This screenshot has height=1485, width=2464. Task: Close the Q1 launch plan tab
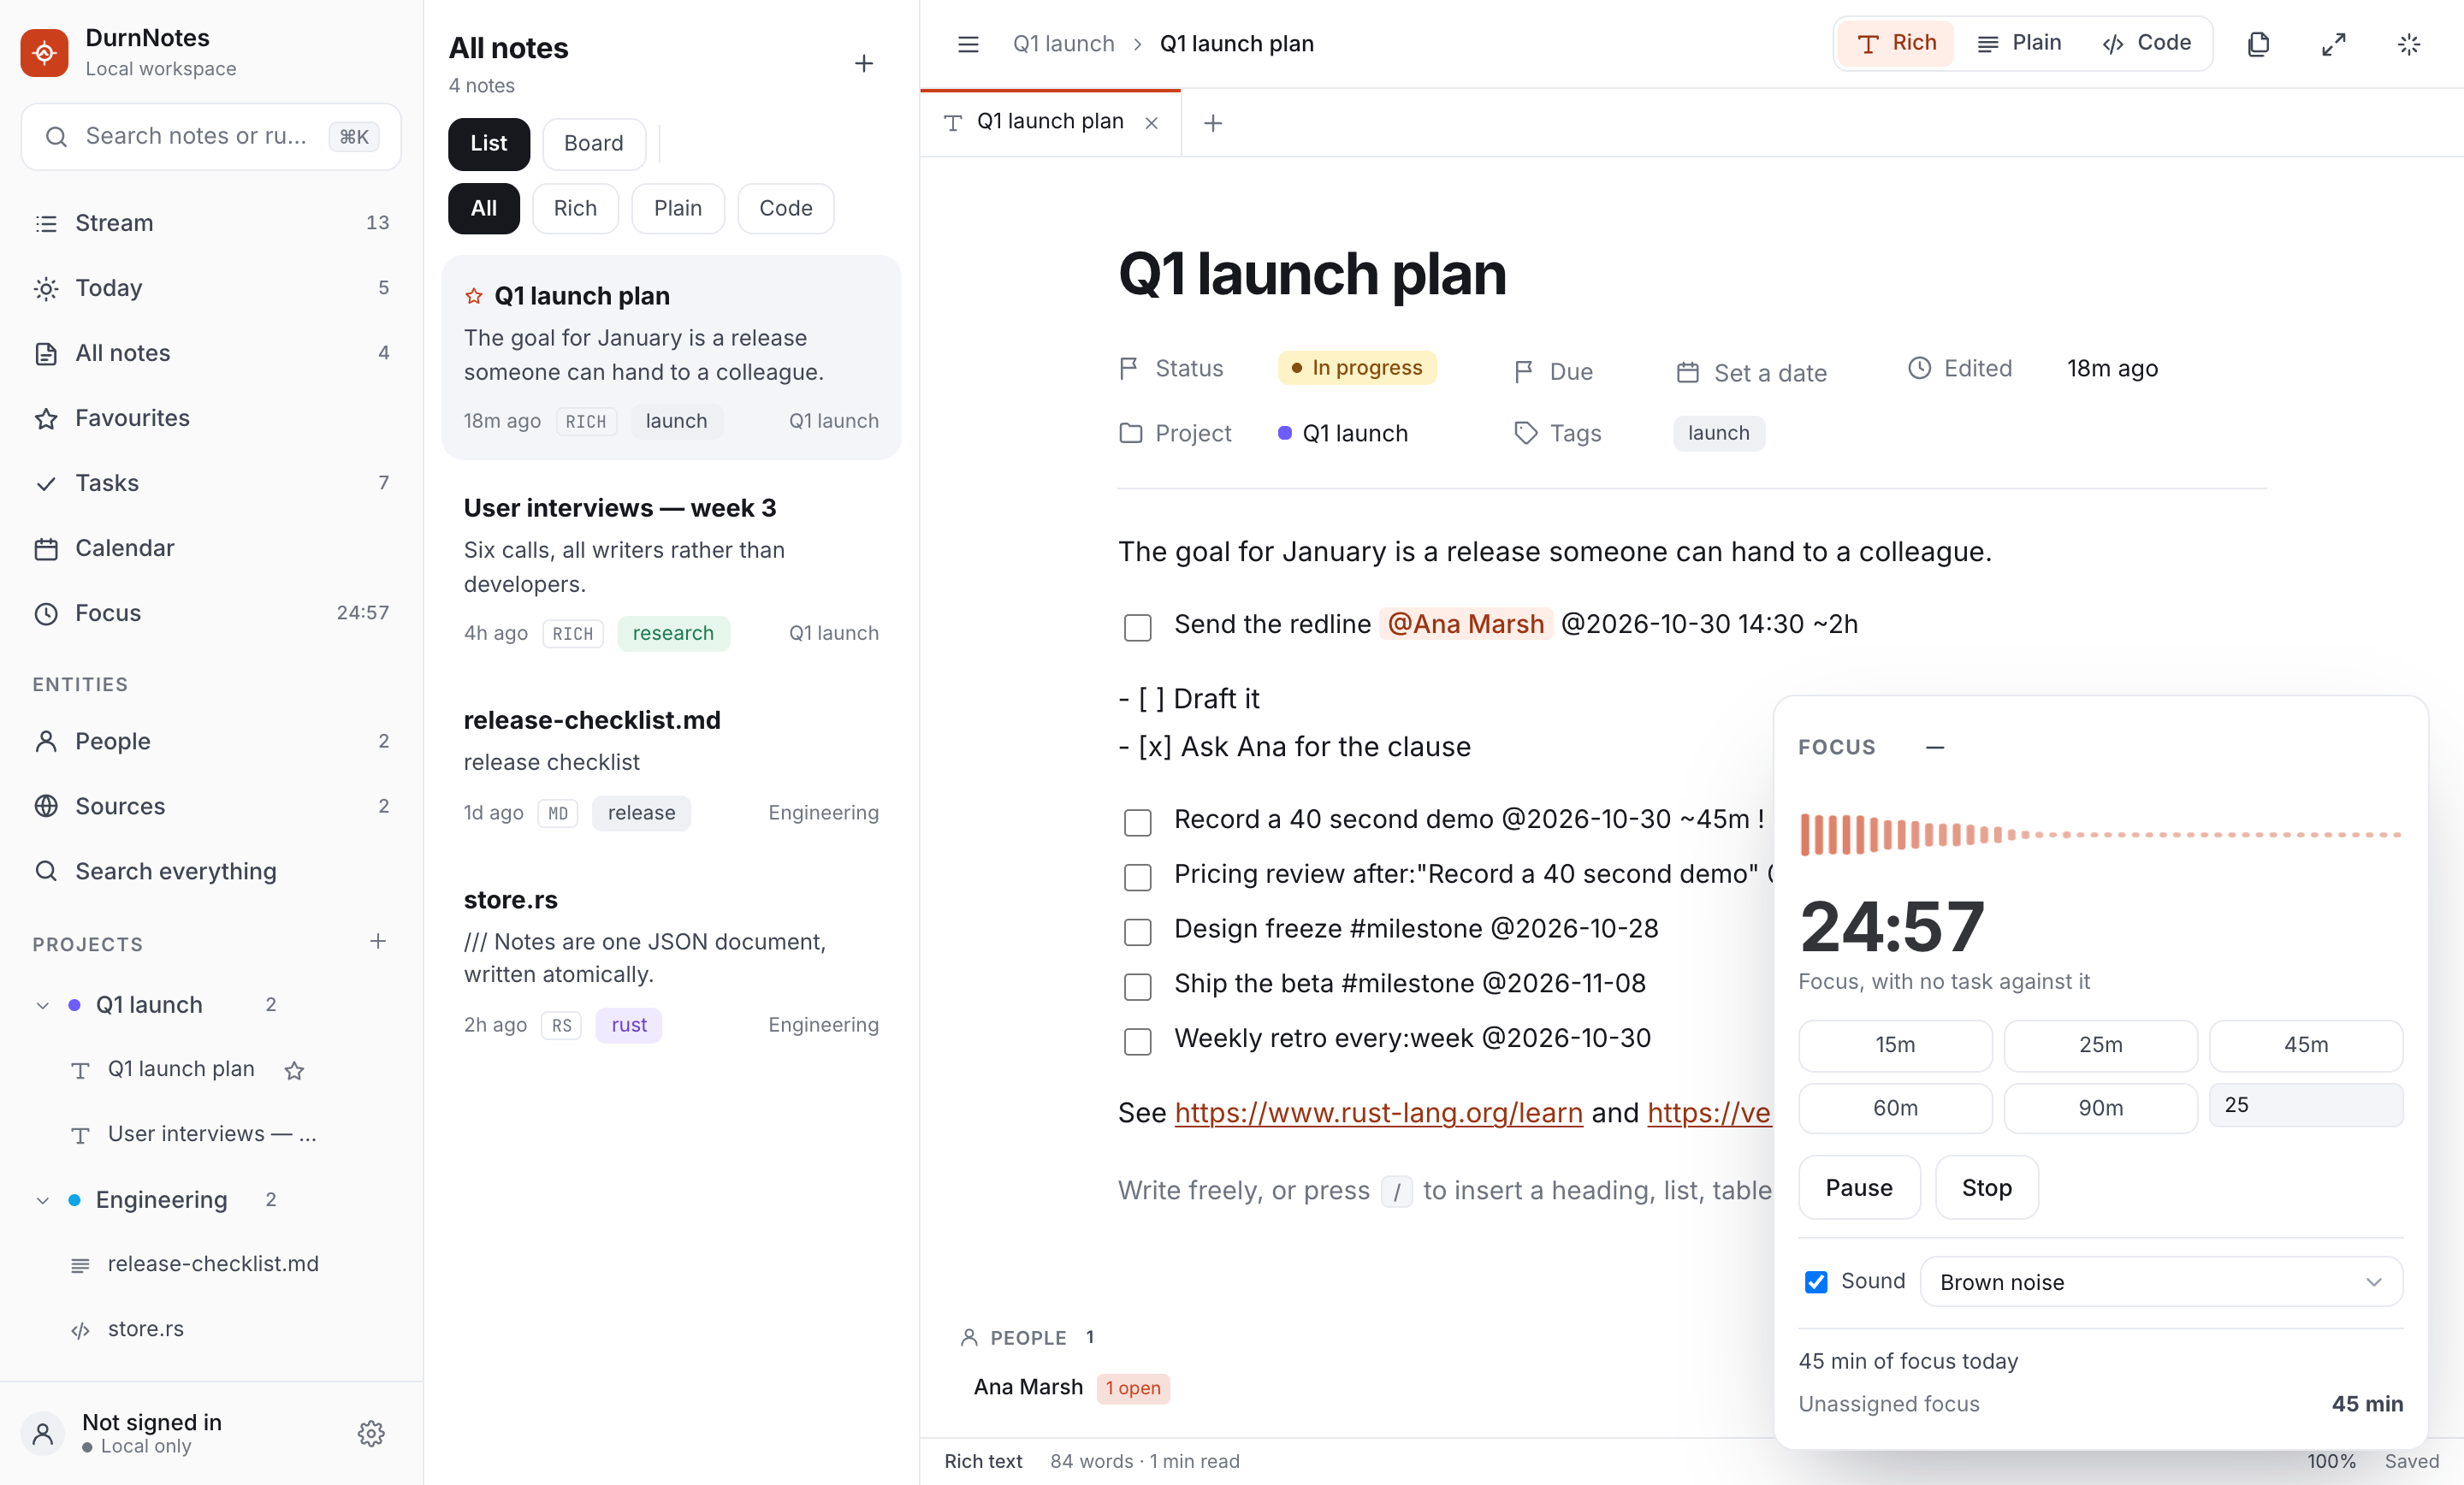(x=1152, y=123)
